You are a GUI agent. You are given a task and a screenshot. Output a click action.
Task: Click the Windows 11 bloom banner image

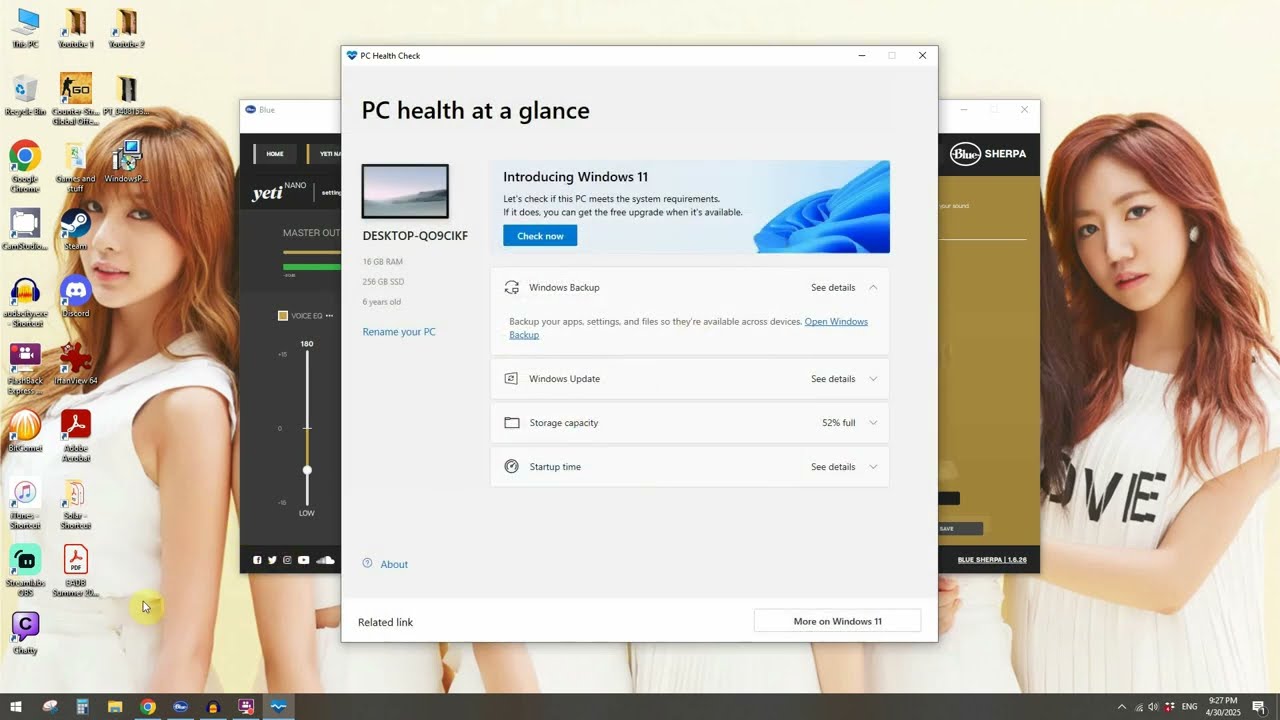(821, 207)
